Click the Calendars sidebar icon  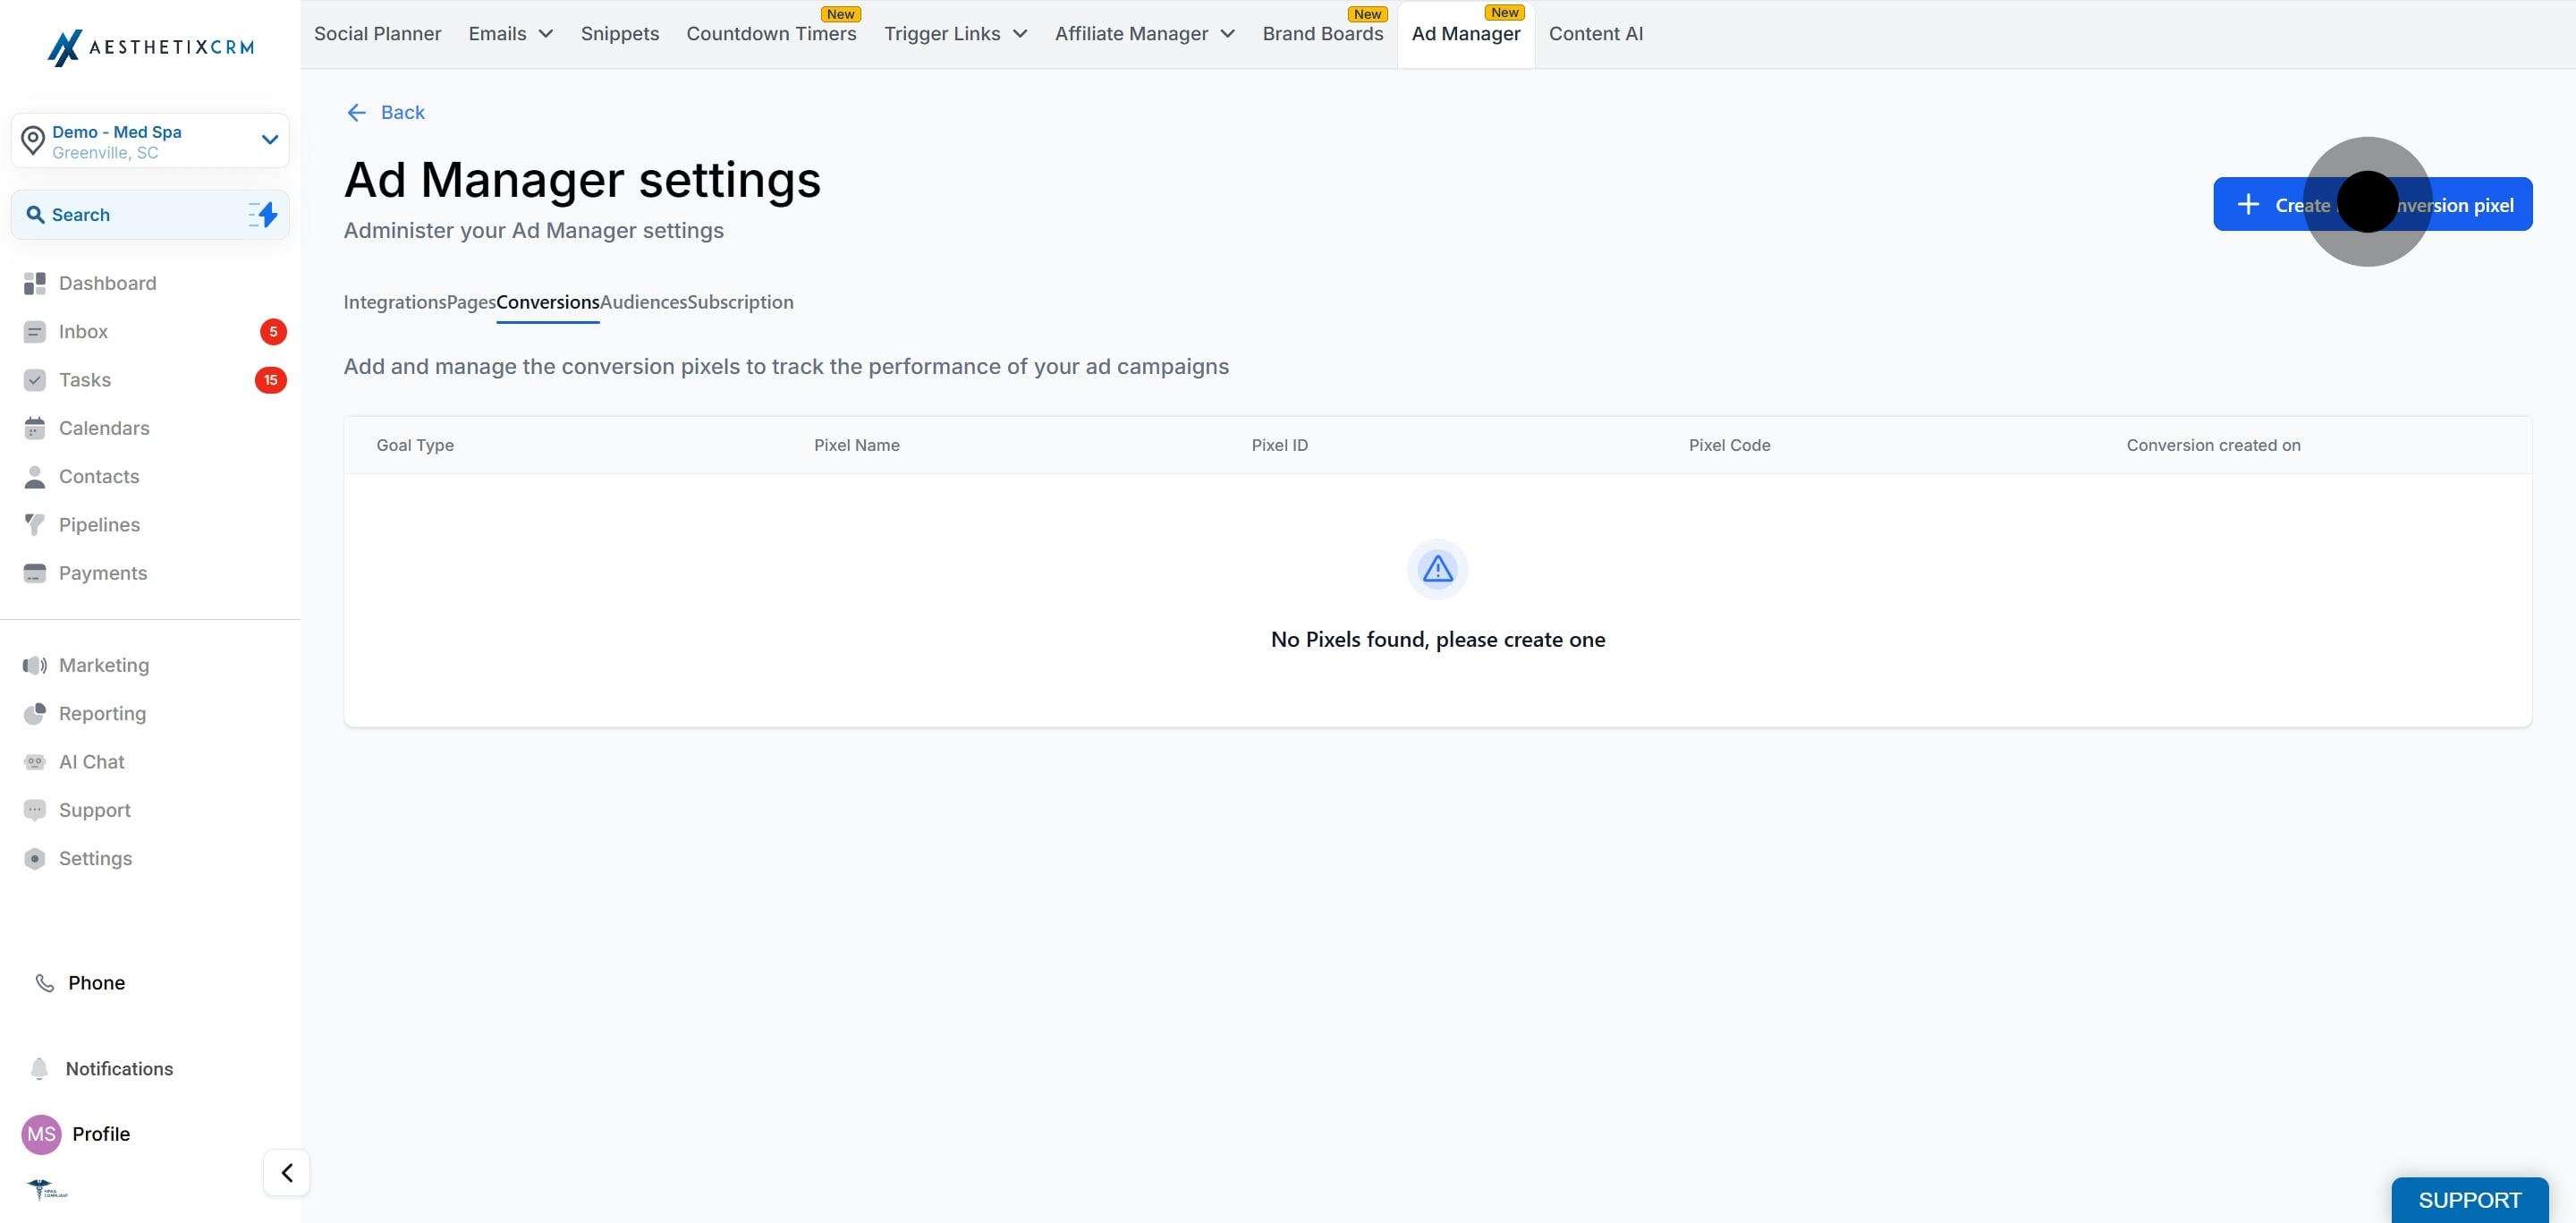click(35, 428)
